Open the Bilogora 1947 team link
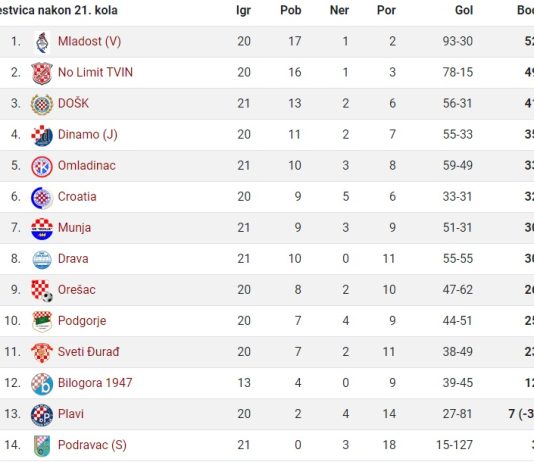534x462 pixels. 95,383
